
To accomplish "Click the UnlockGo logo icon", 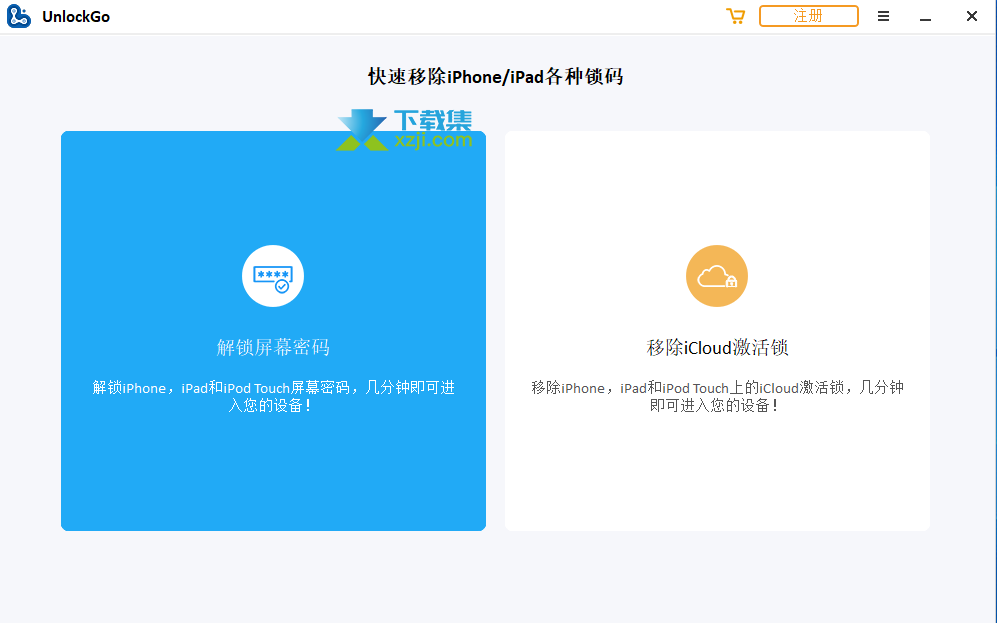I will tap(18, 17).
